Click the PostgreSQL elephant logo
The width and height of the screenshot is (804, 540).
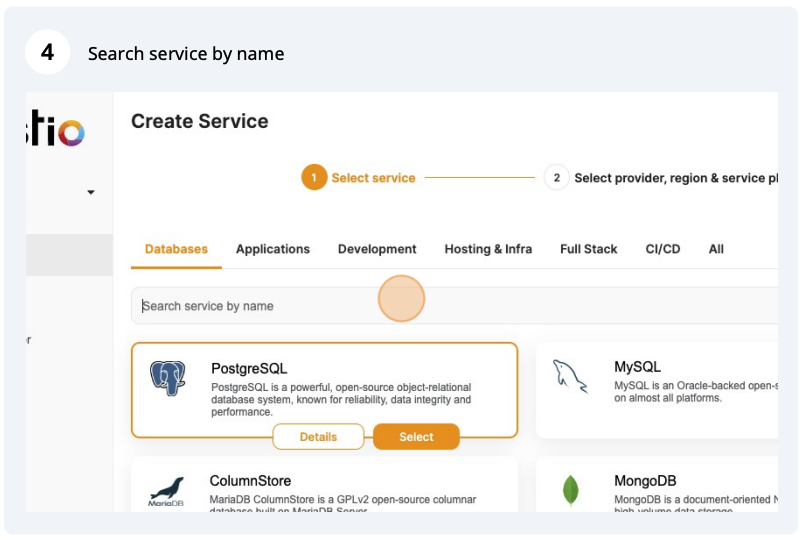168,379
